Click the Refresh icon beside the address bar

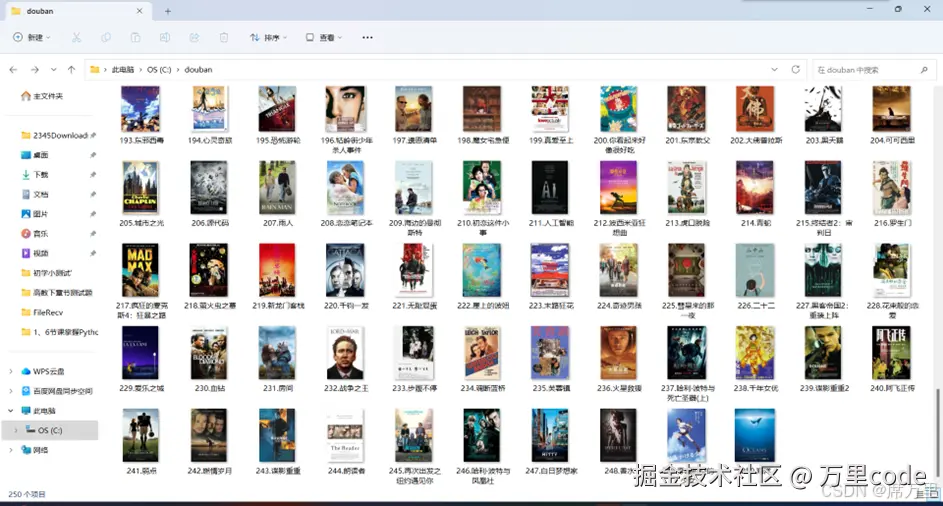tap(796, 70)
